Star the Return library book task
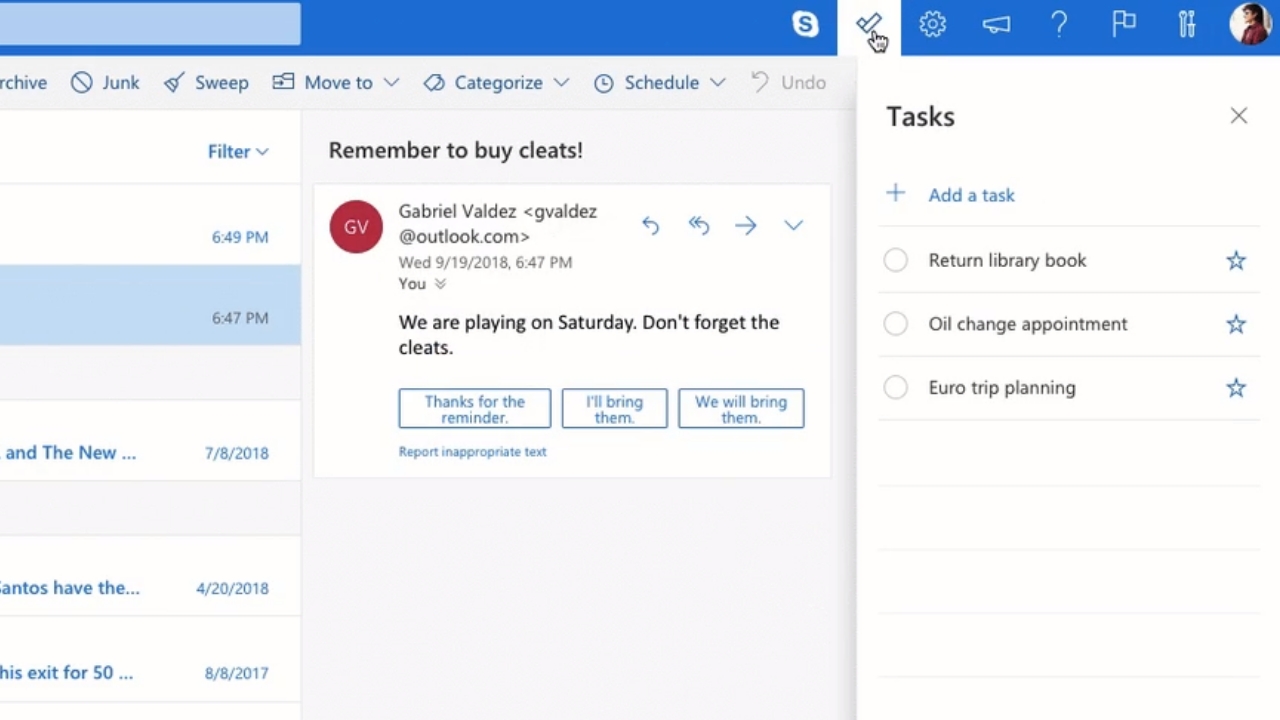 click(1236, 261)
